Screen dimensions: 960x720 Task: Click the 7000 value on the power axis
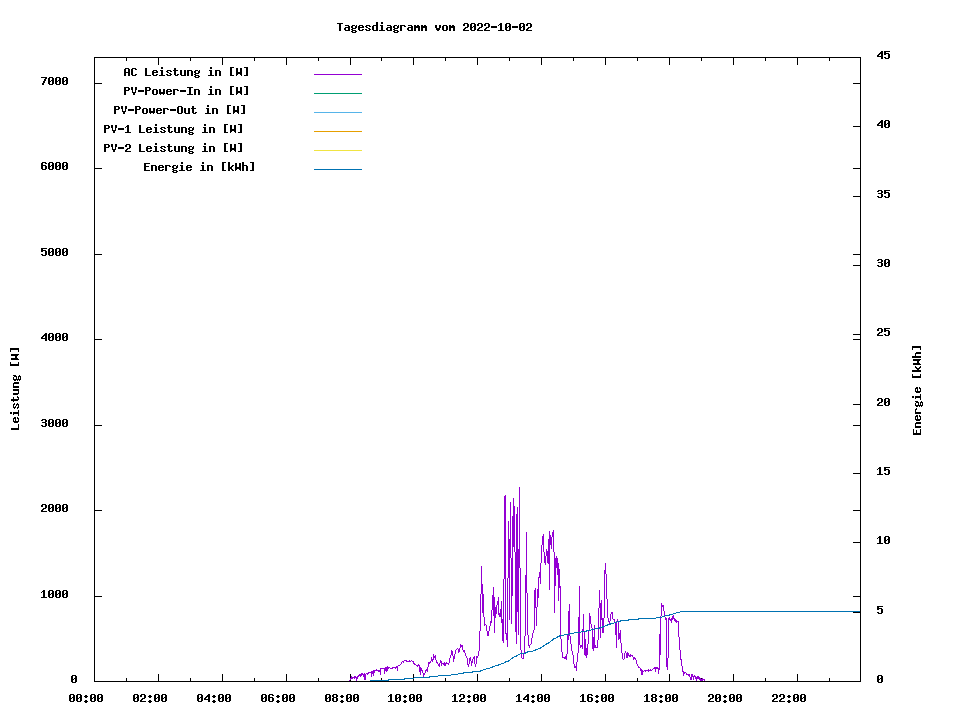(x=54, y=81)
